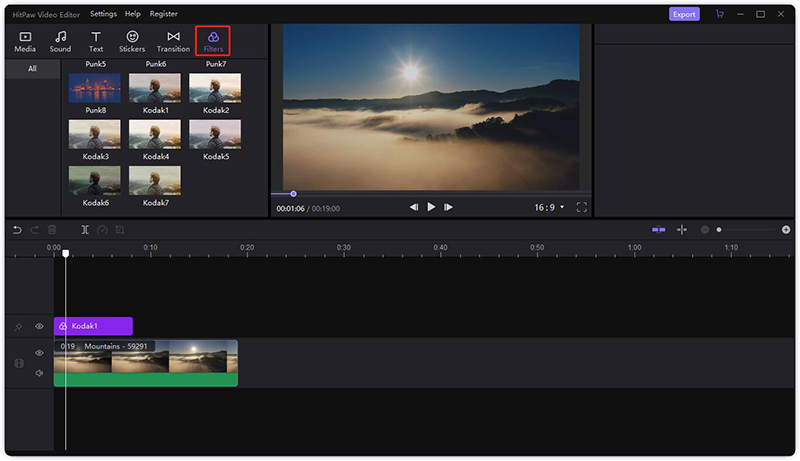This screenshot has width=800, height=461.
Task: Select the split clip tool
Action: [x=85, y=230]
